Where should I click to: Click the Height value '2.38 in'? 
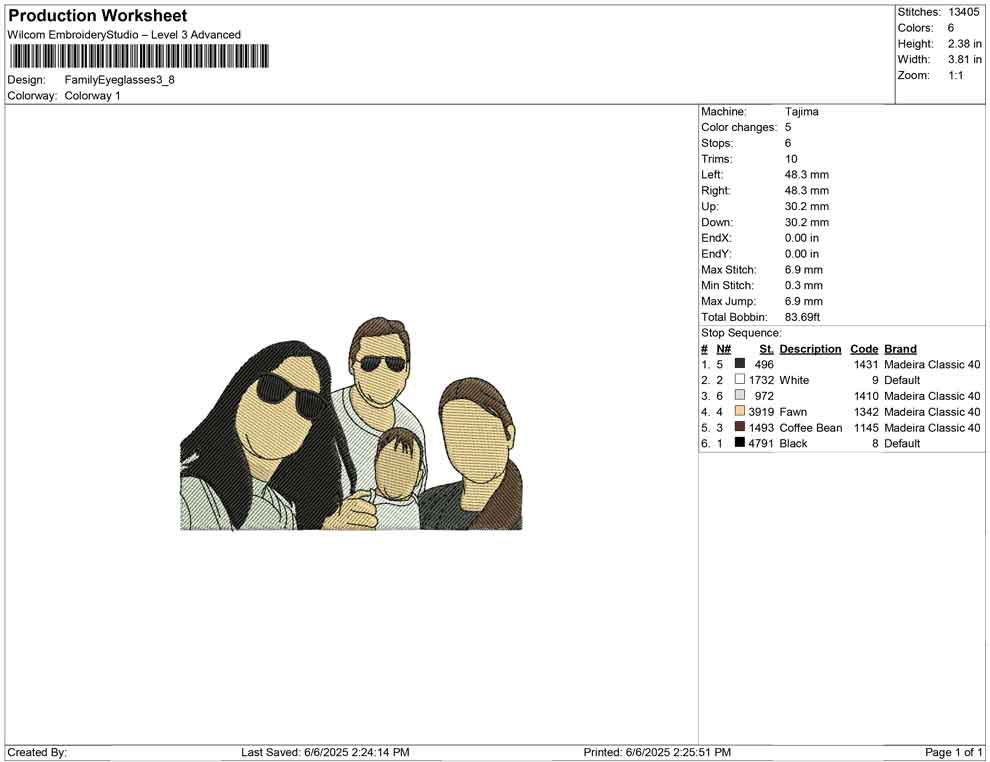(x=964, y=44)
